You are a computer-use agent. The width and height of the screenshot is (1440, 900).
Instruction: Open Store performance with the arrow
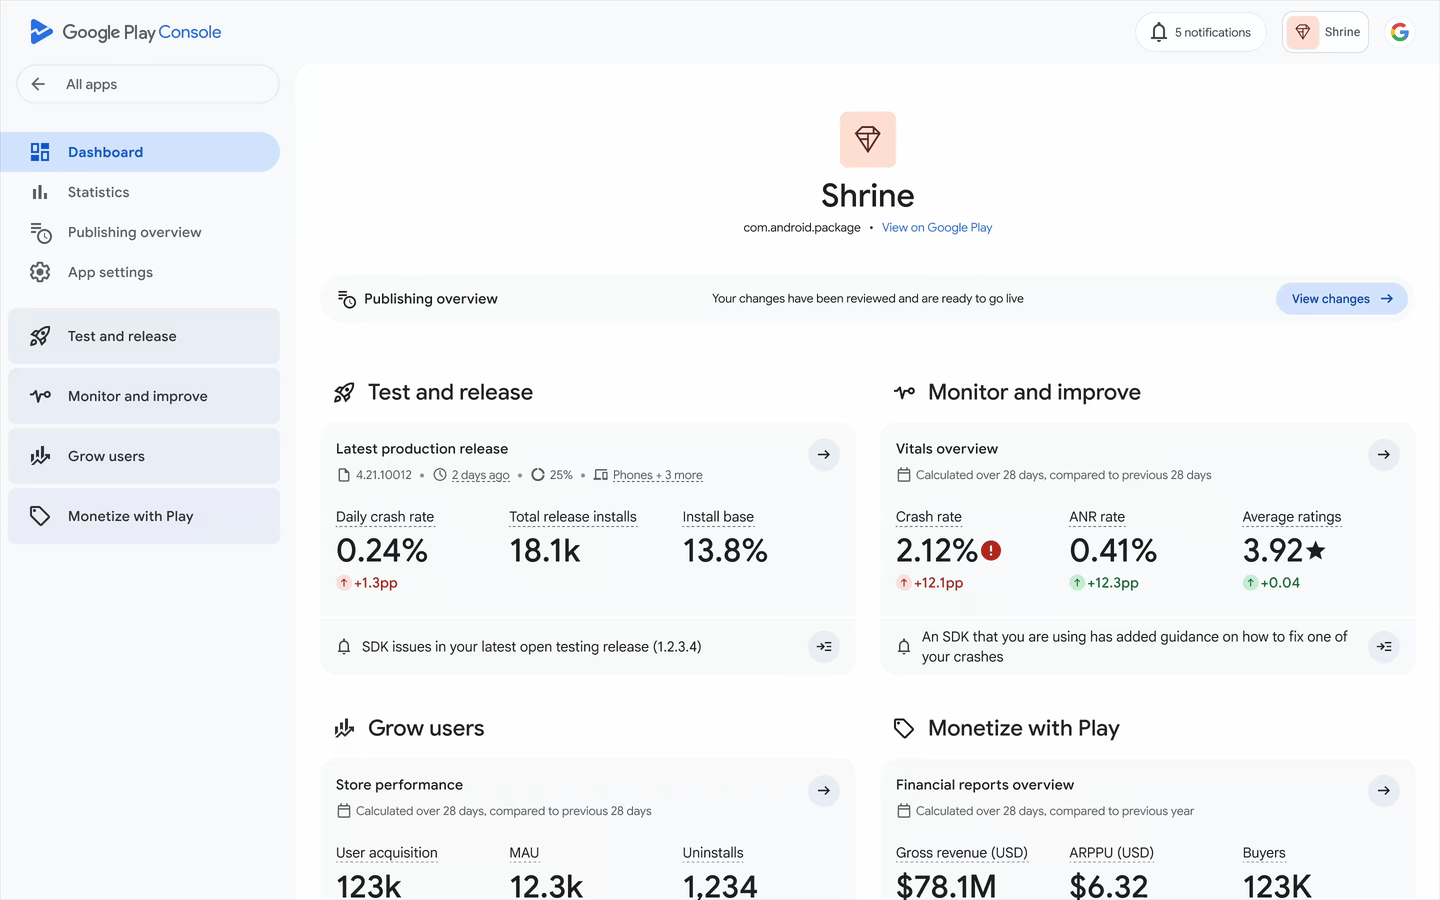[x=823, y=790]
